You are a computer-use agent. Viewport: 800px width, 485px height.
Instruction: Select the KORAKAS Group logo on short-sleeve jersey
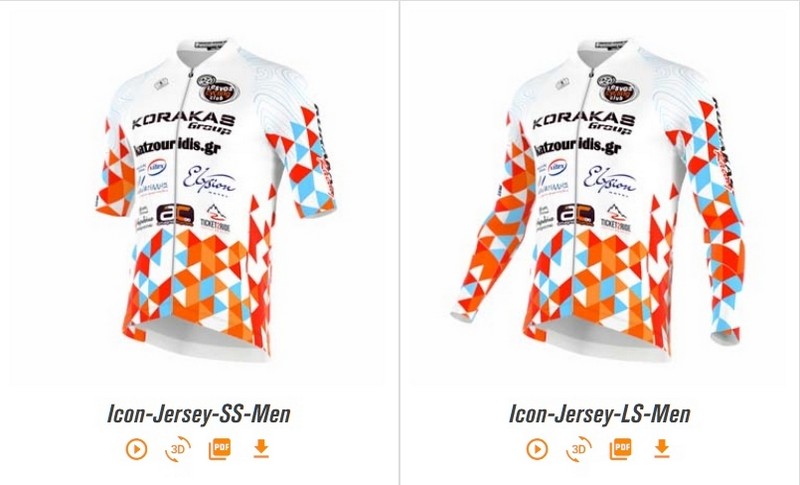tap(184, 123)
